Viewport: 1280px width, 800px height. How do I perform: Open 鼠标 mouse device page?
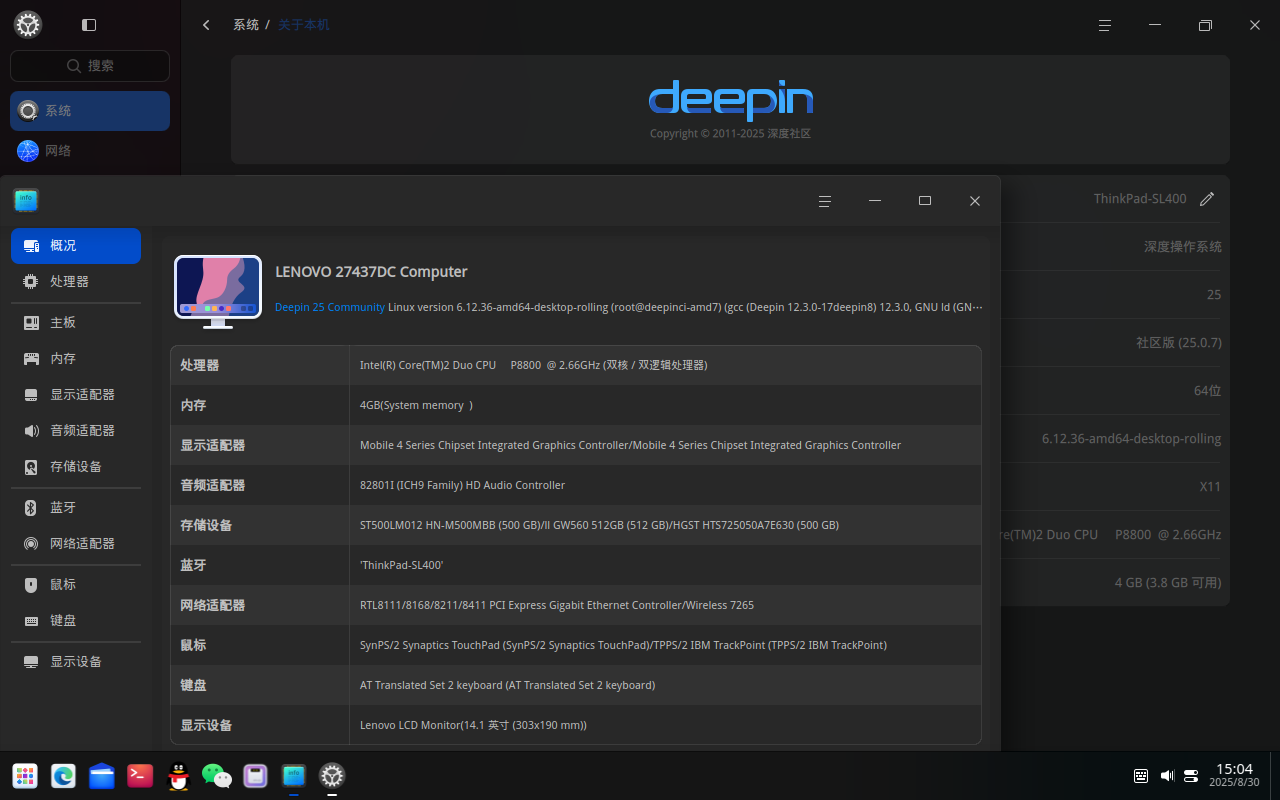pos(76,585)
